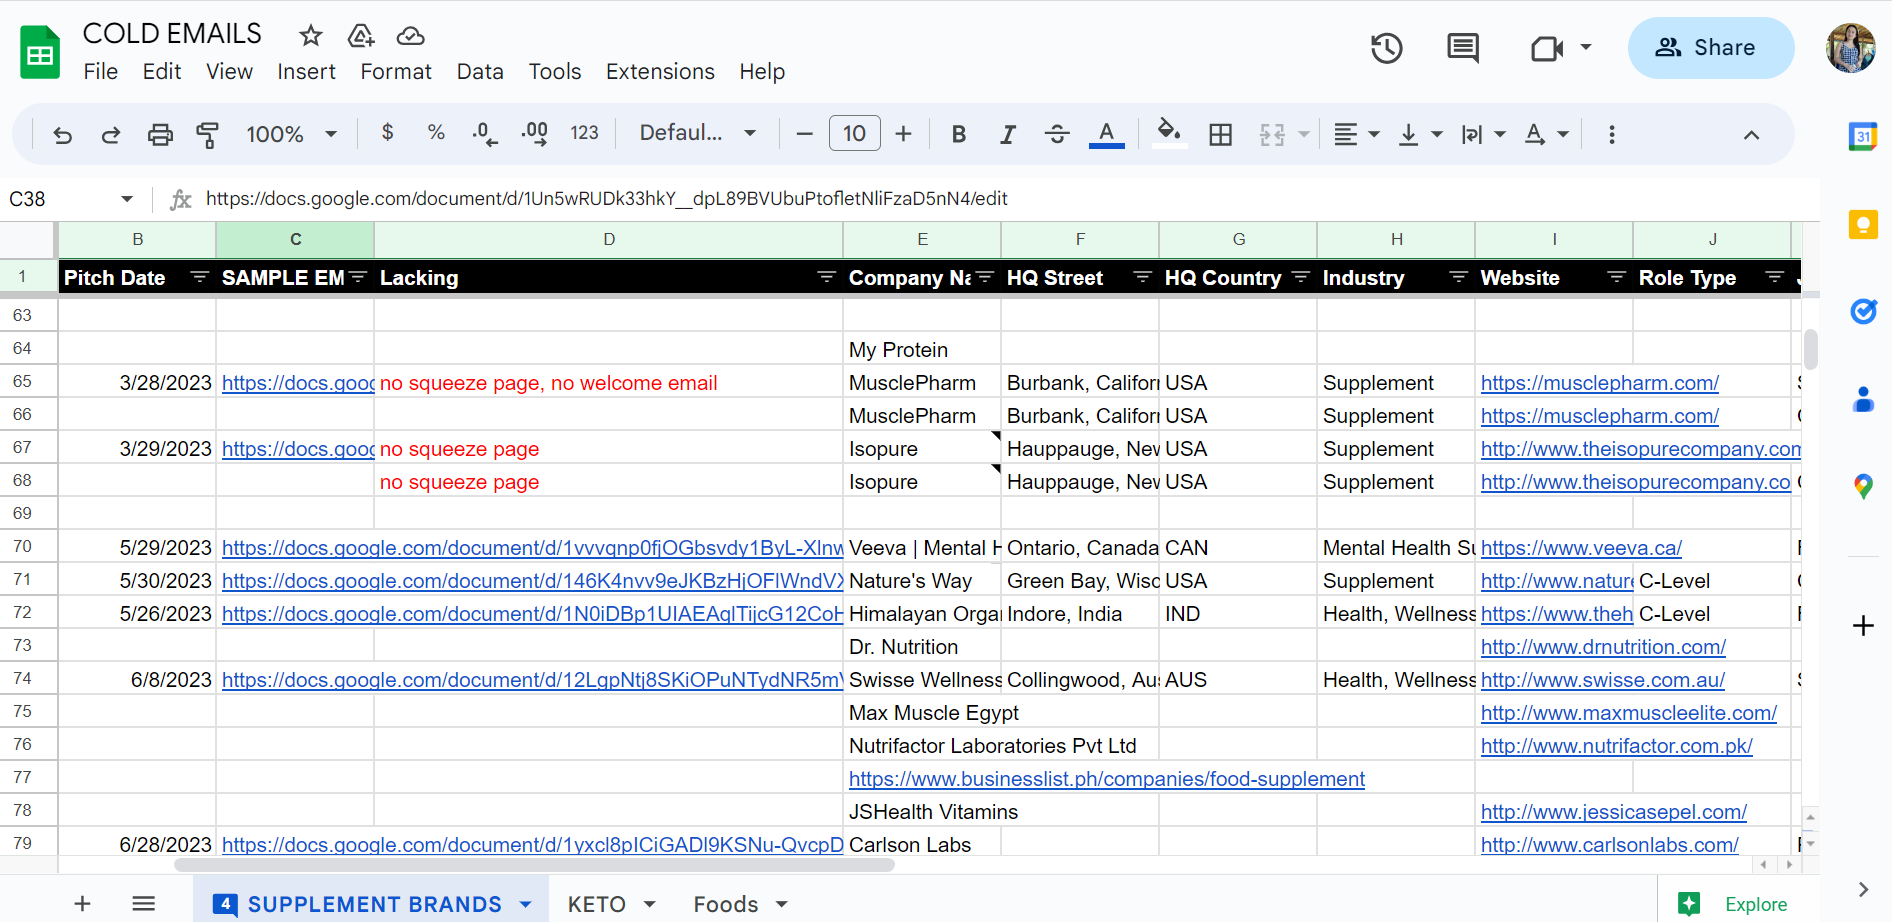
Task: Open the 123 number format menu
Action: [584, 133]
